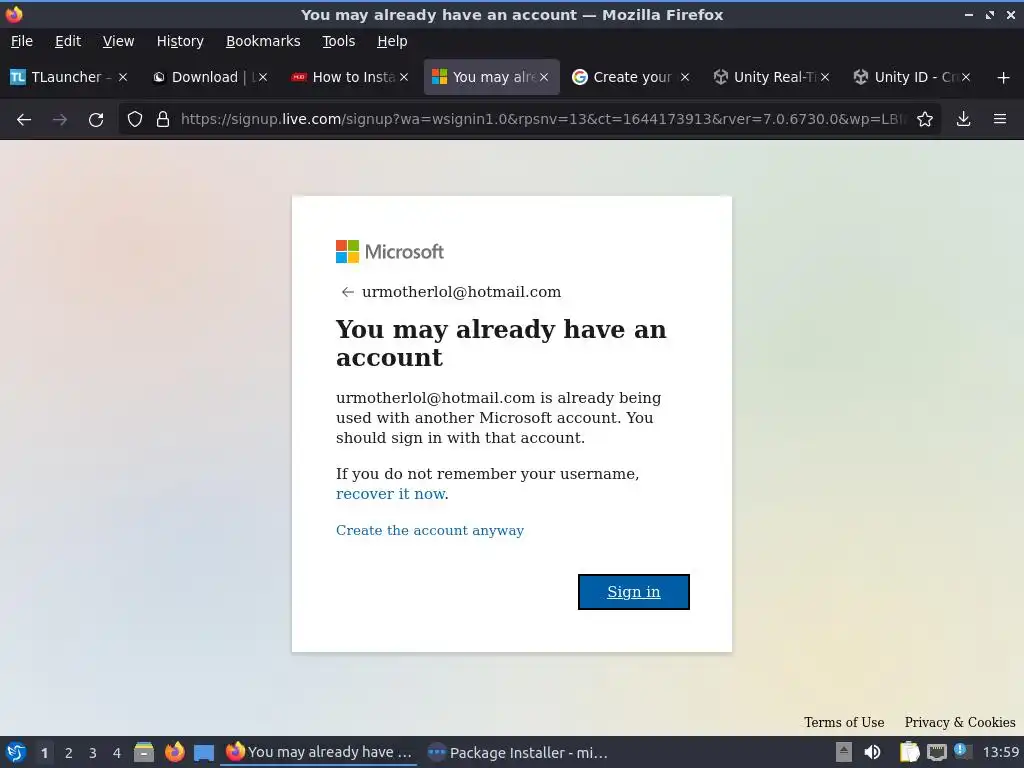This screenshot has height=768, width=1024.
Task: Close the Create your Google tab
Action: pyautogui.click(x=685, y=77)
